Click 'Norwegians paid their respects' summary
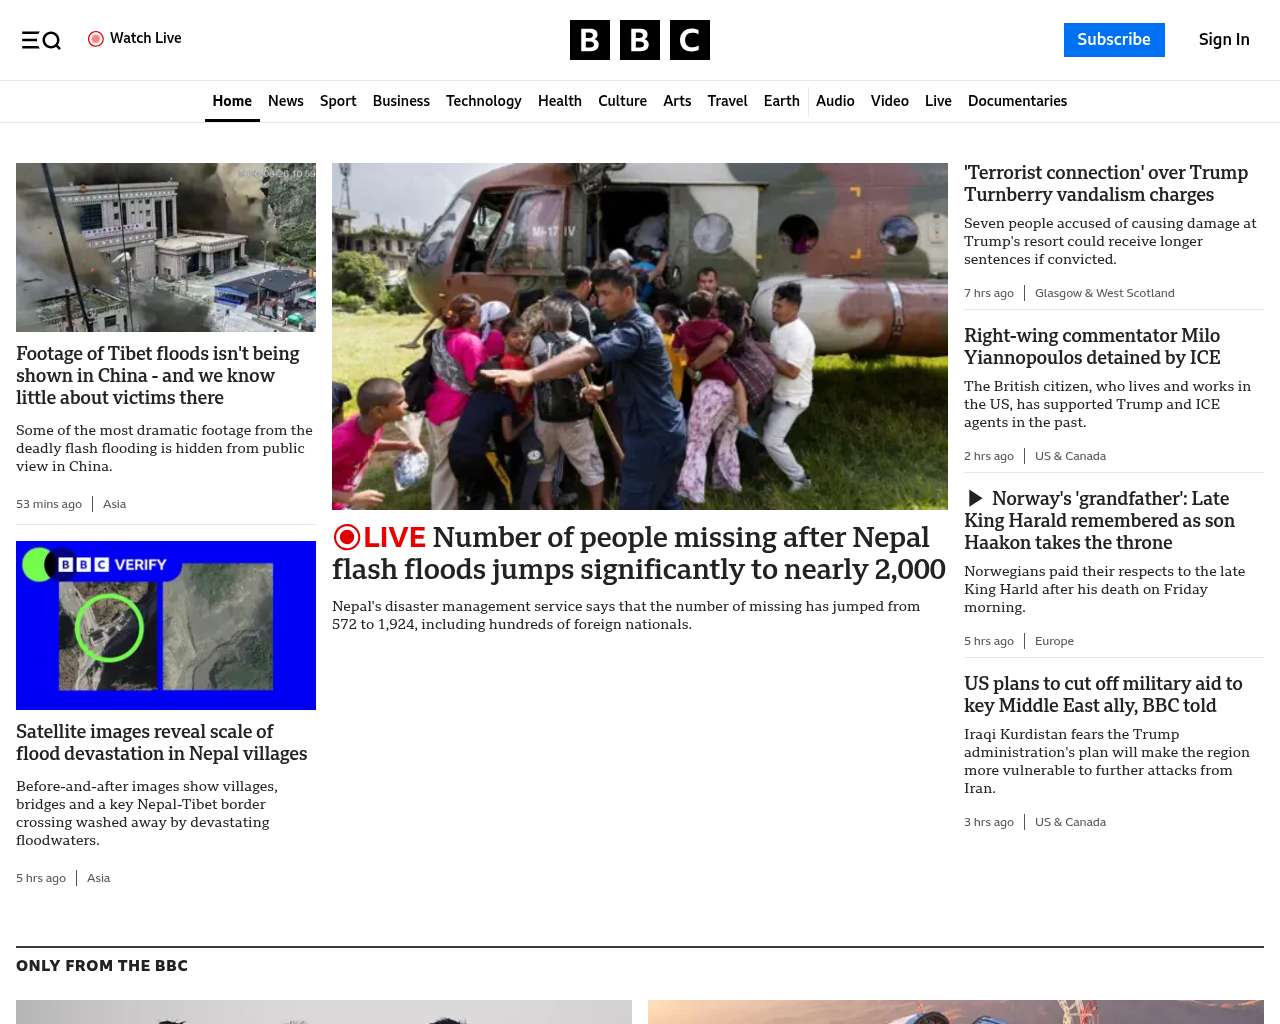 point(1104,589)
